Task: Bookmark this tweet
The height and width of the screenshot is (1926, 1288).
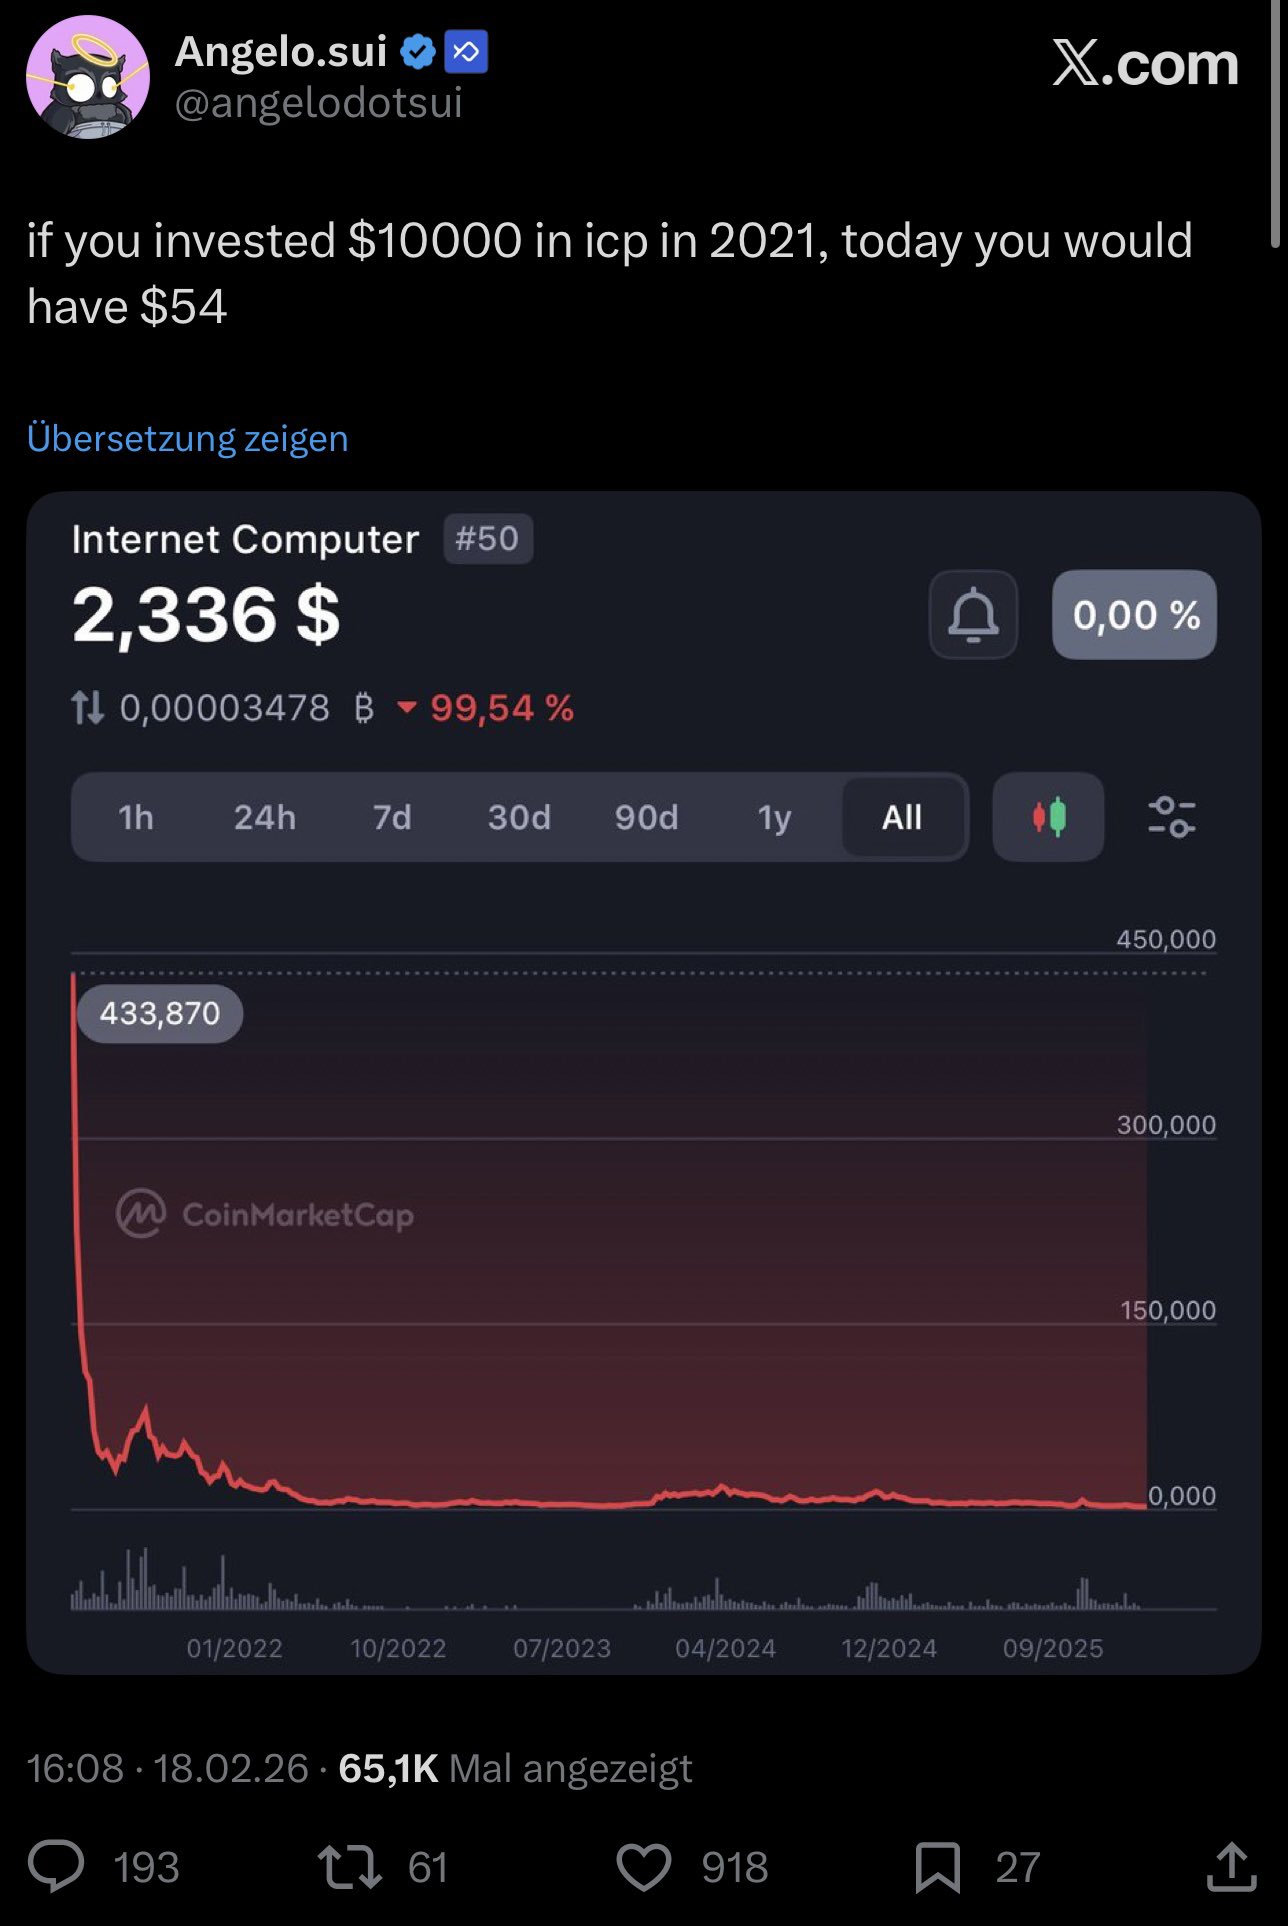Action: click(937, 1867)
